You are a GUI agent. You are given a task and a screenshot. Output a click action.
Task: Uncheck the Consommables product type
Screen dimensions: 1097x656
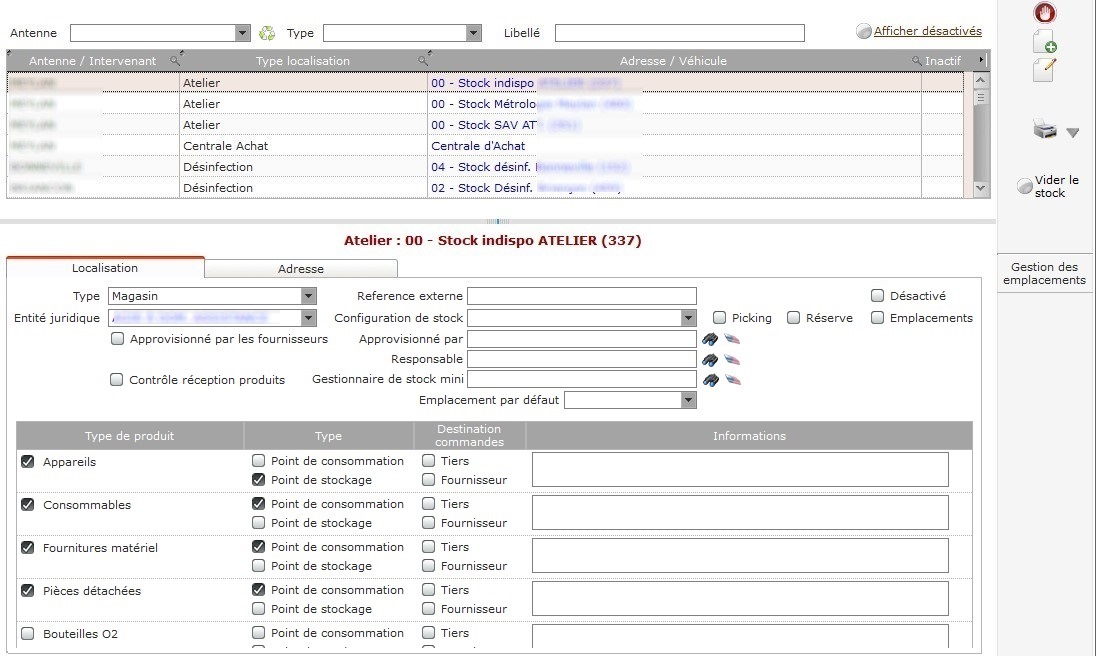click(28, 504)
